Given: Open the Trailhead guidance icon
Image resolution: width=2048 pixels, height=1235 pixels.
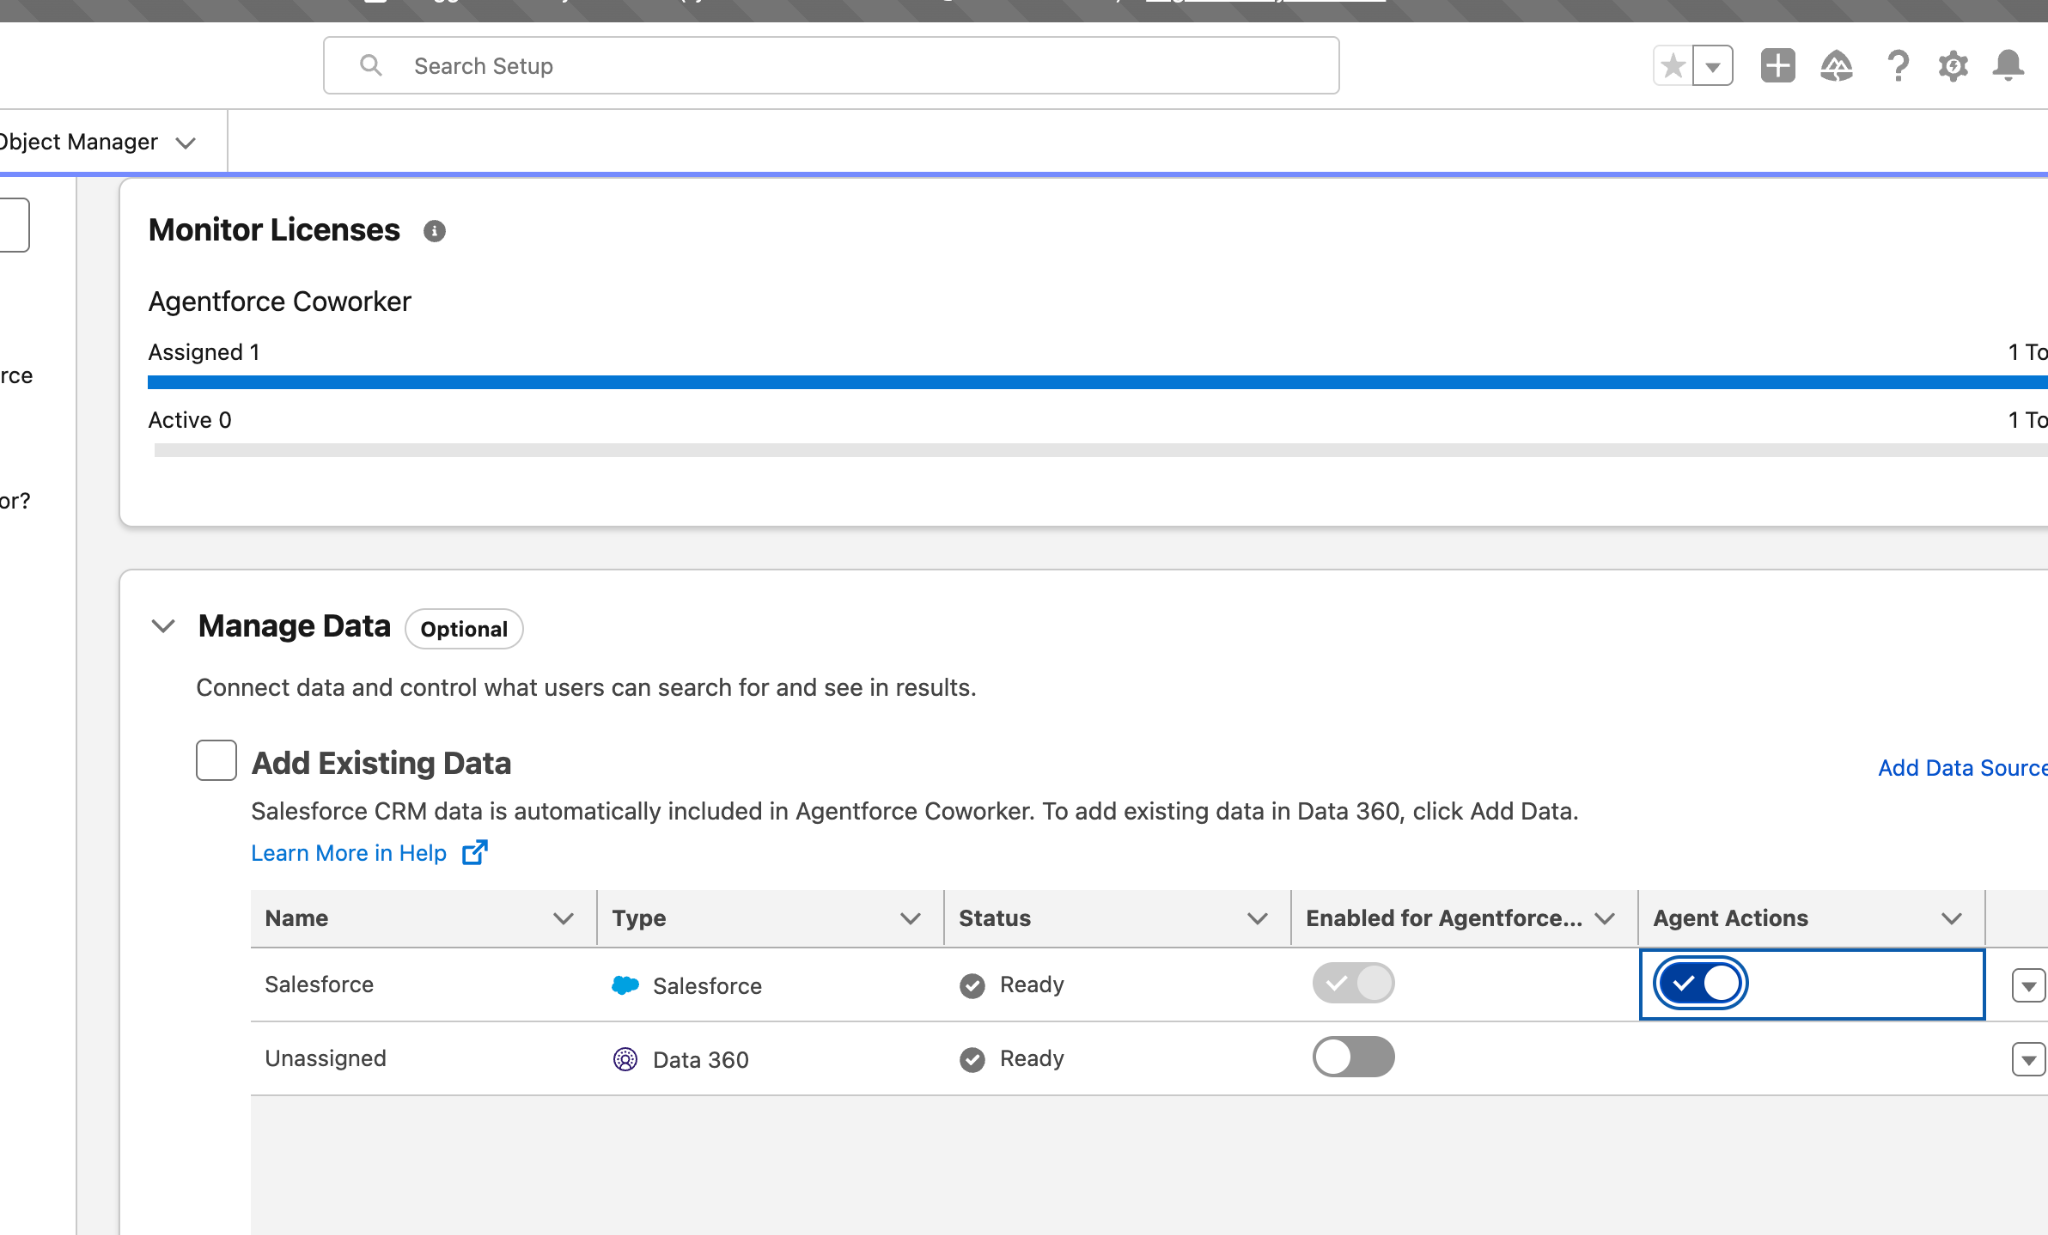Looking at the screenshot, I should coord(1836,66).
